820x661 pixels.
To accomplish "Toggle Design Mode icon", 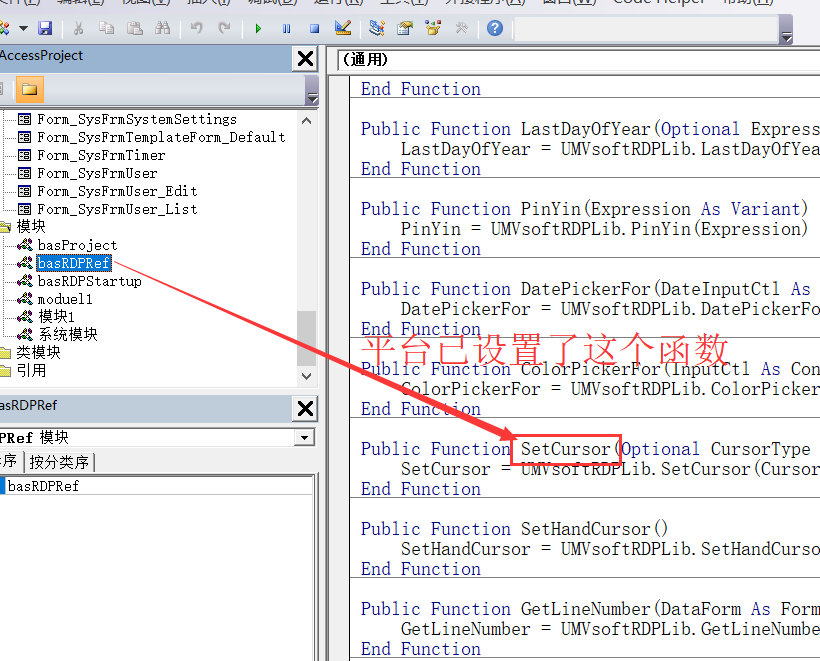I will tap(343, 28).
